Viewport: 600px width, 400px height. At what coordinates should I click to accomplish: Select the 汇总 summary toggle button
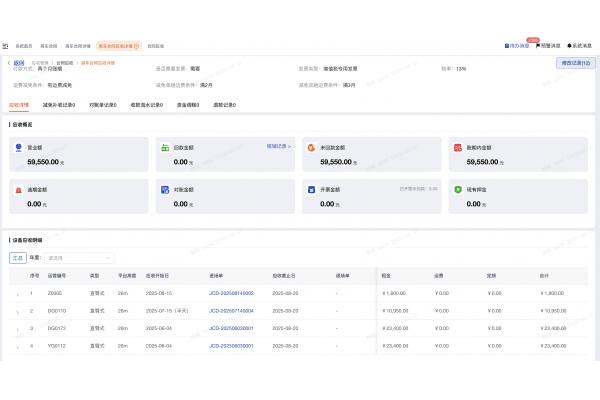pyautogui.click(x=16, y=257)
